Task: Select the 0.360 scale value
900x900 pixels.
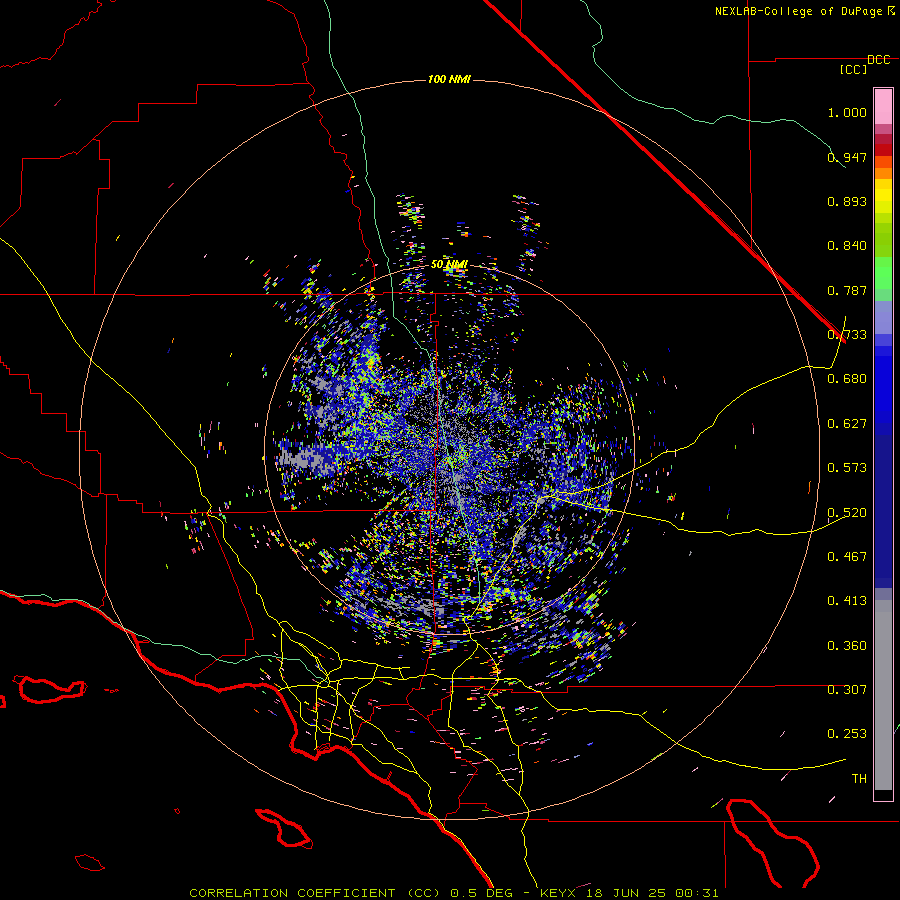Action: pos(847,646)
